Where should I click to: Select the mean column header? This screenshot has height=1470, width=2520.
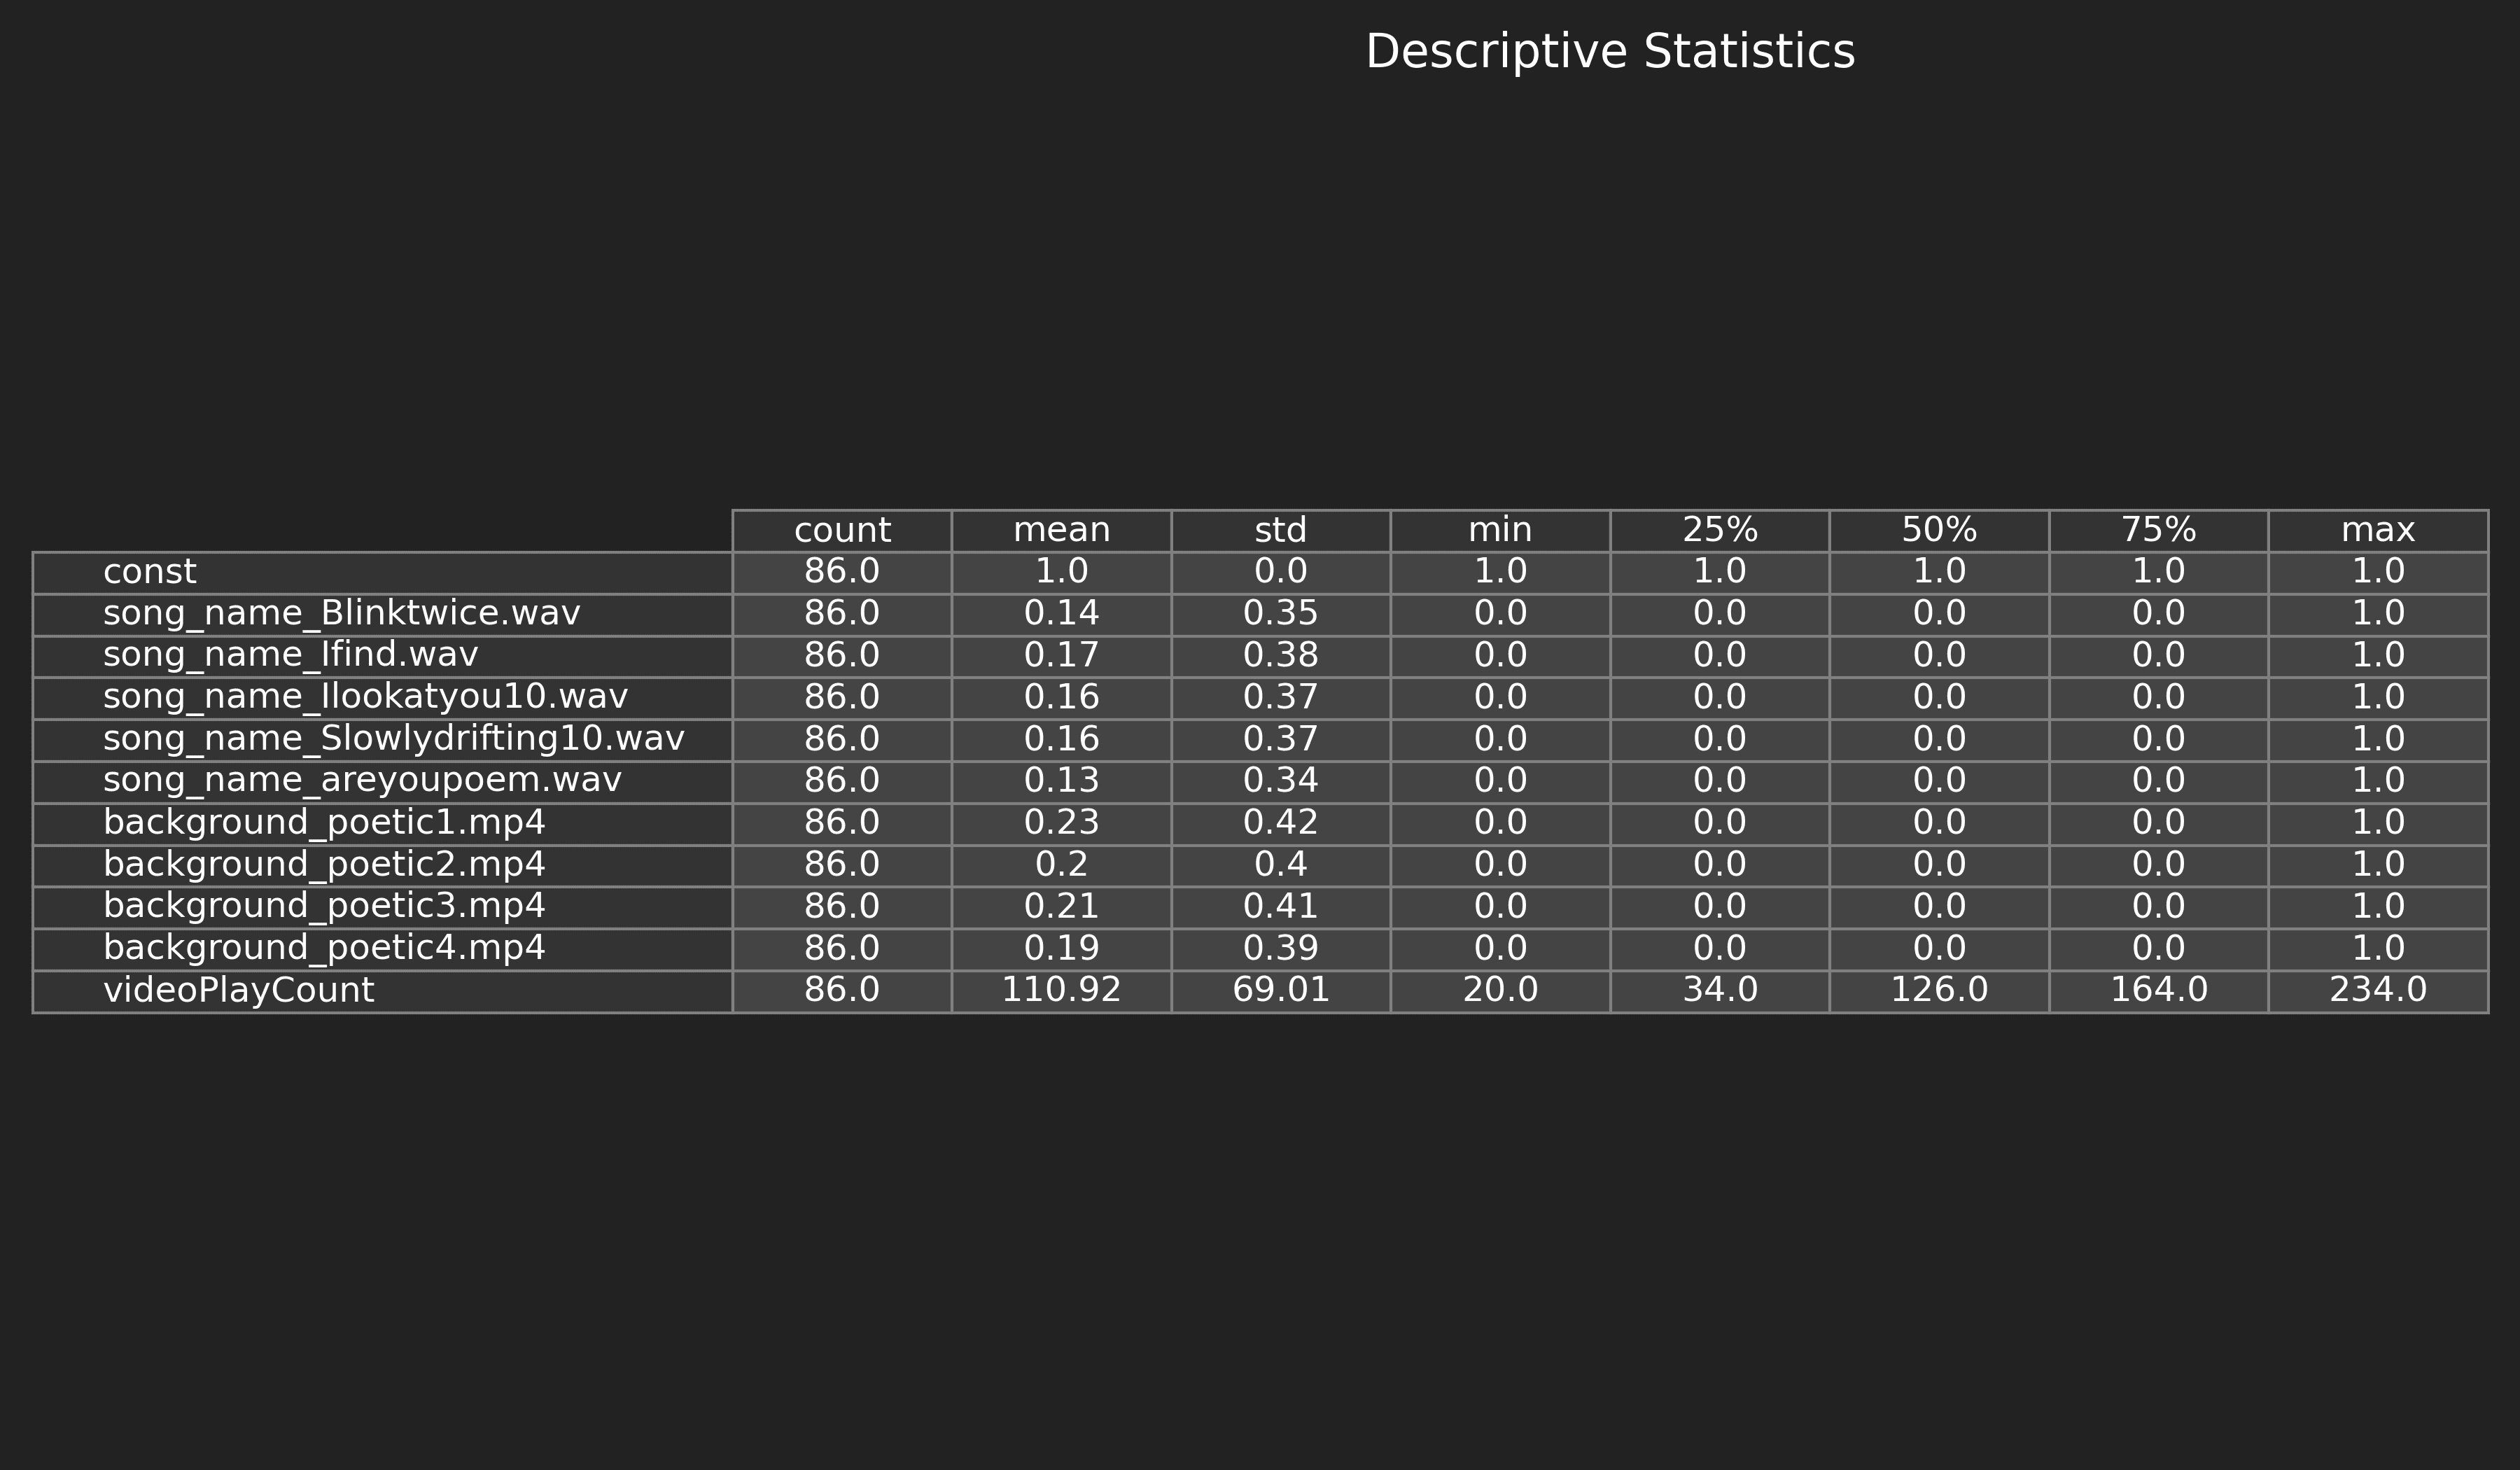1061,530
